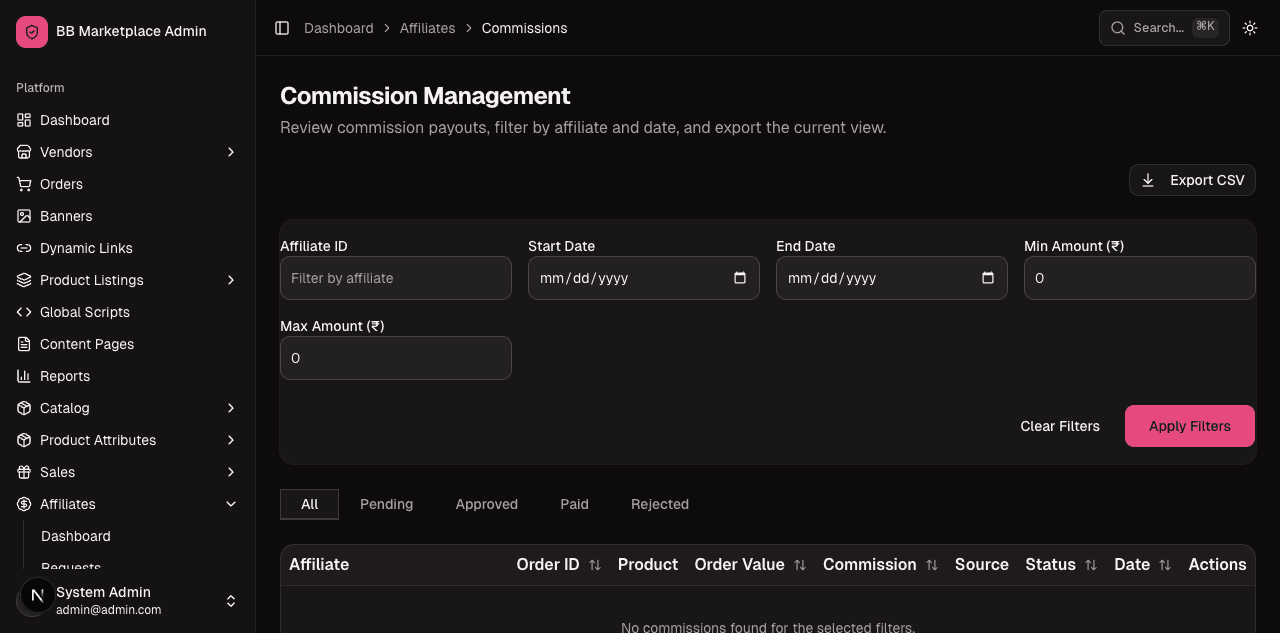
Task: Click the Actions column header
Action: [1217, 565]
